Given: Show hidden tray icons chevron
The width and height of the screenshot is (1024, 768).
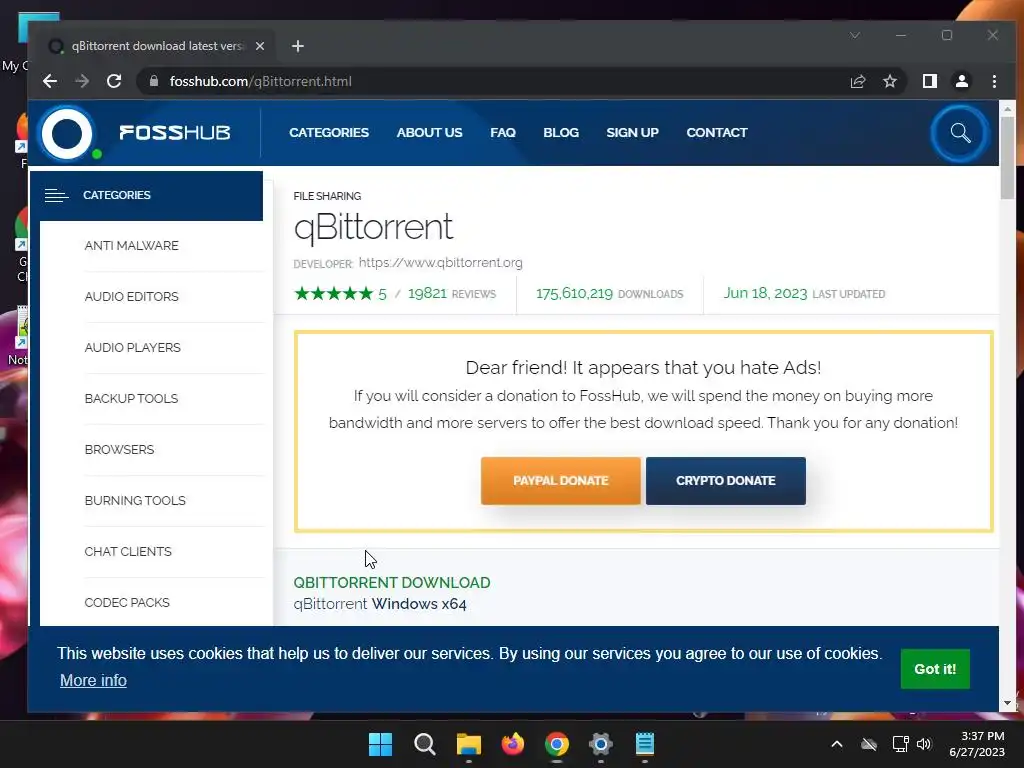Looking at the screenshot, I should (x=837, y=744).
